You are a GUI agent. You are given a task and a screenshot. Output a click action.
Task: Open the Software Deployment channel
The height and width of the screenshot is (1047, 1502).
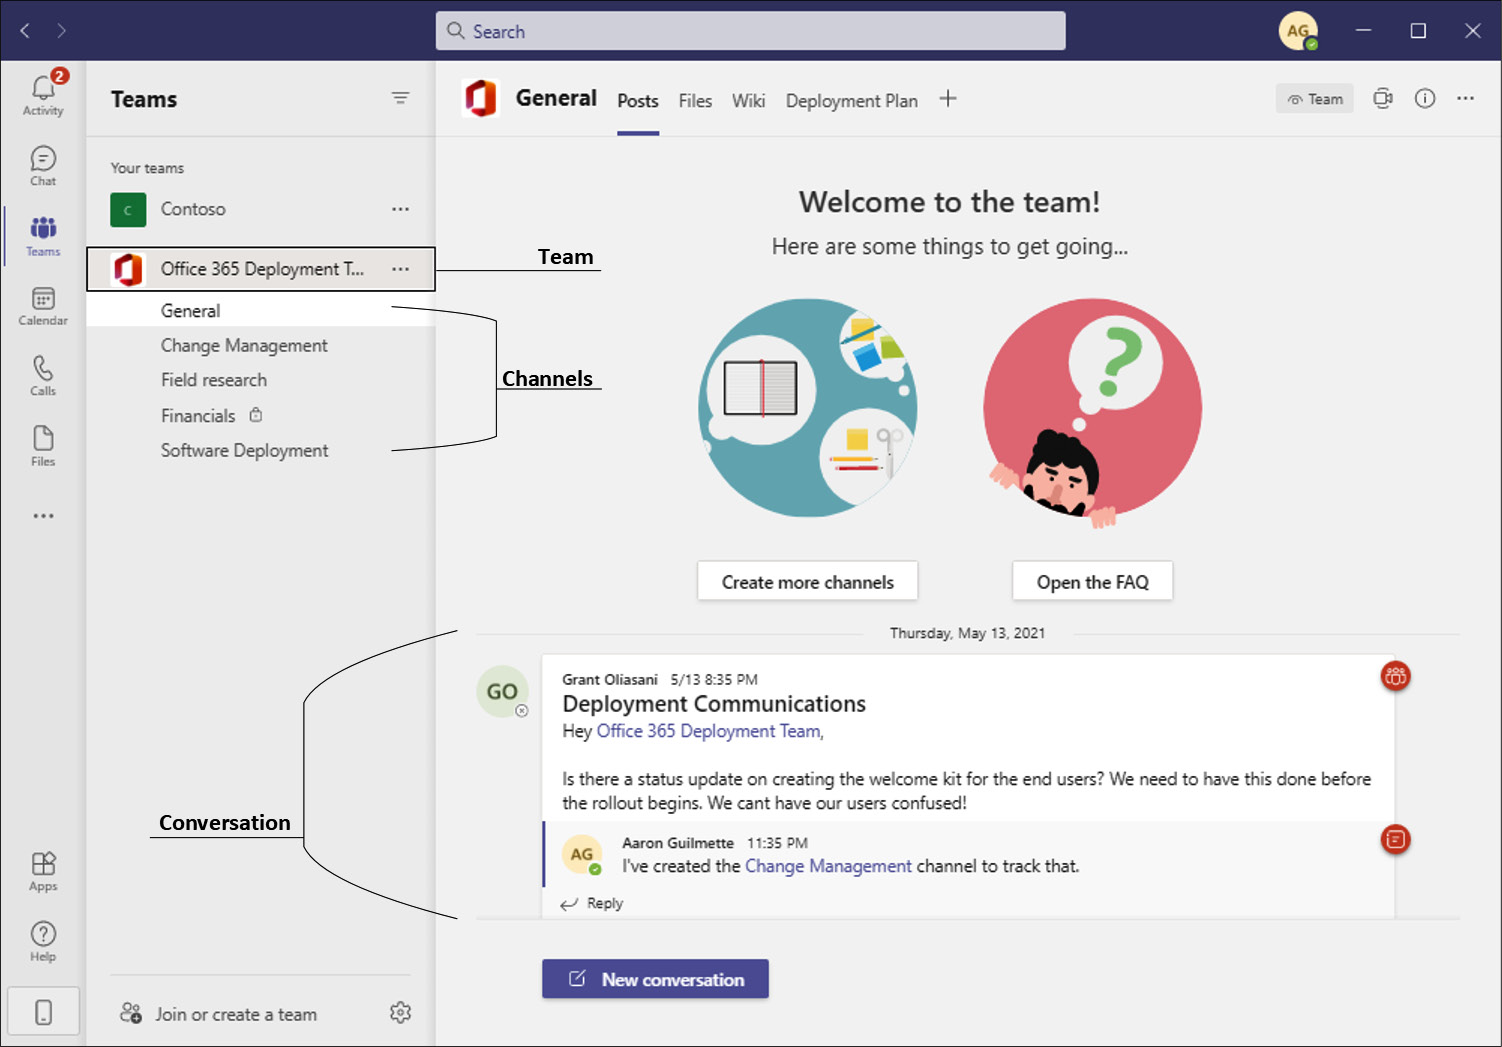coord(261,450)
